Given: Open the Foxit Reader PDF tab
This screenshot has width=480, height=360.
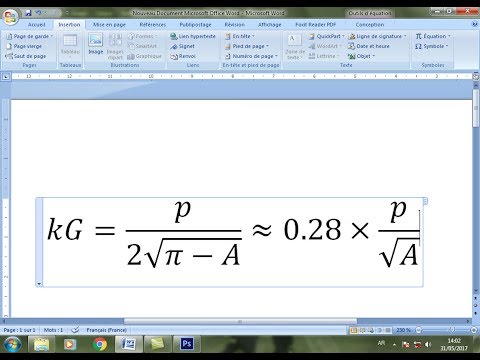Looking at the screenshot, I should [x=316, y=24].
